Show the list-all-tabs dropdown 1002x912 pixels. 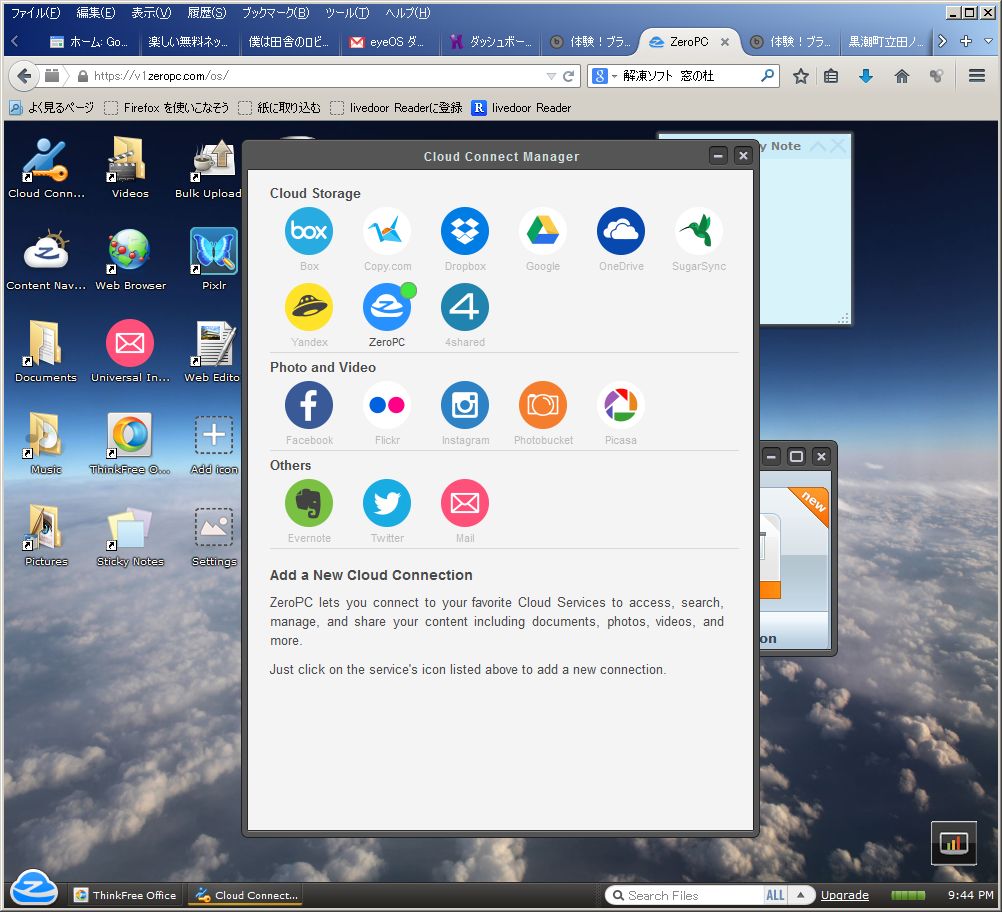[x=988, y=41]
